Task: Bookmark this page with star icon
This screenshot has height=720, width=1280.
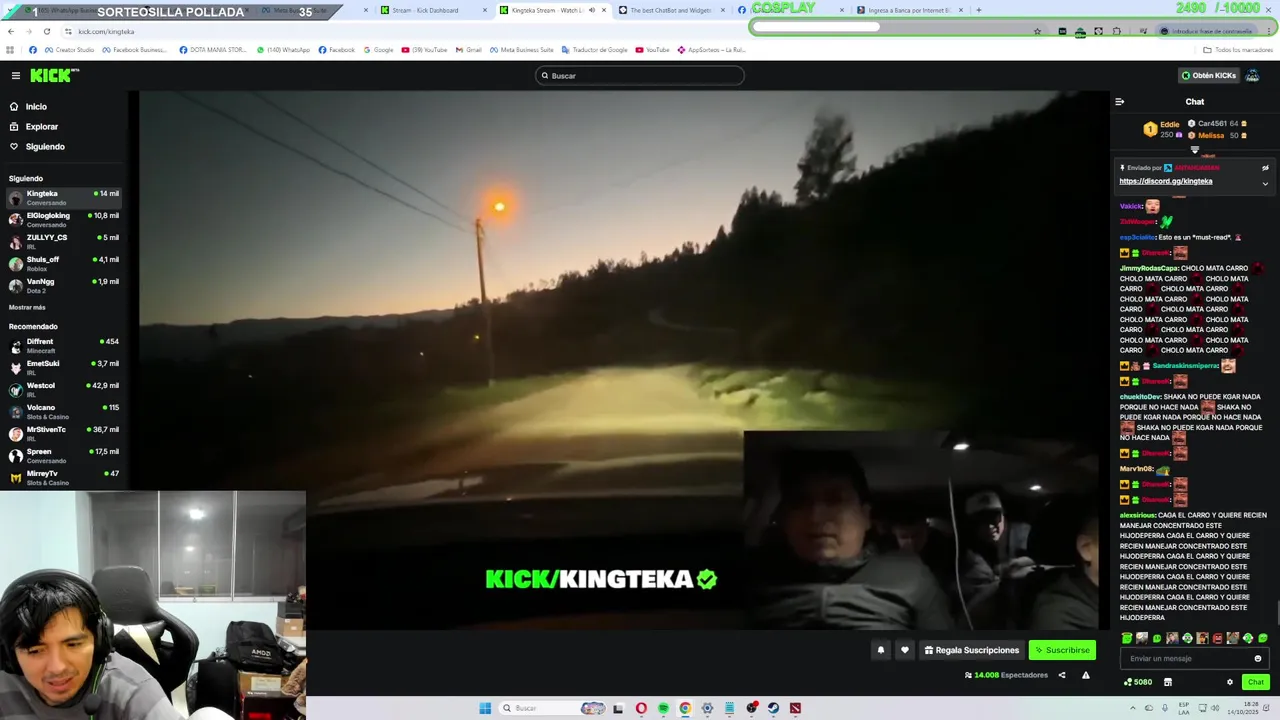Action: click(1037, 31)
